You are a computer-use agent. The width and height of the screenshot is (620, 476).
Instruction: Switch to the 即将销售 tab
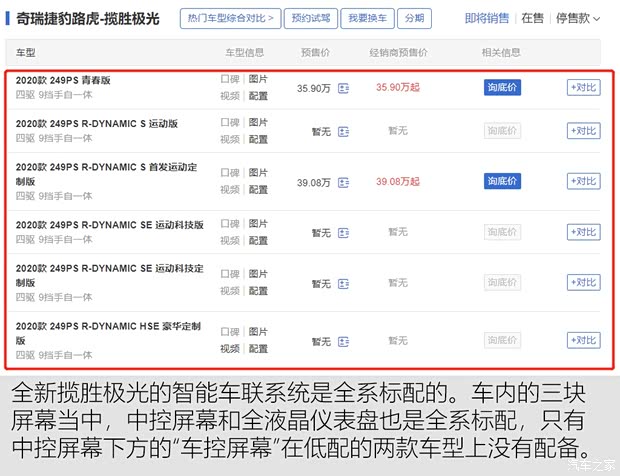487,19
